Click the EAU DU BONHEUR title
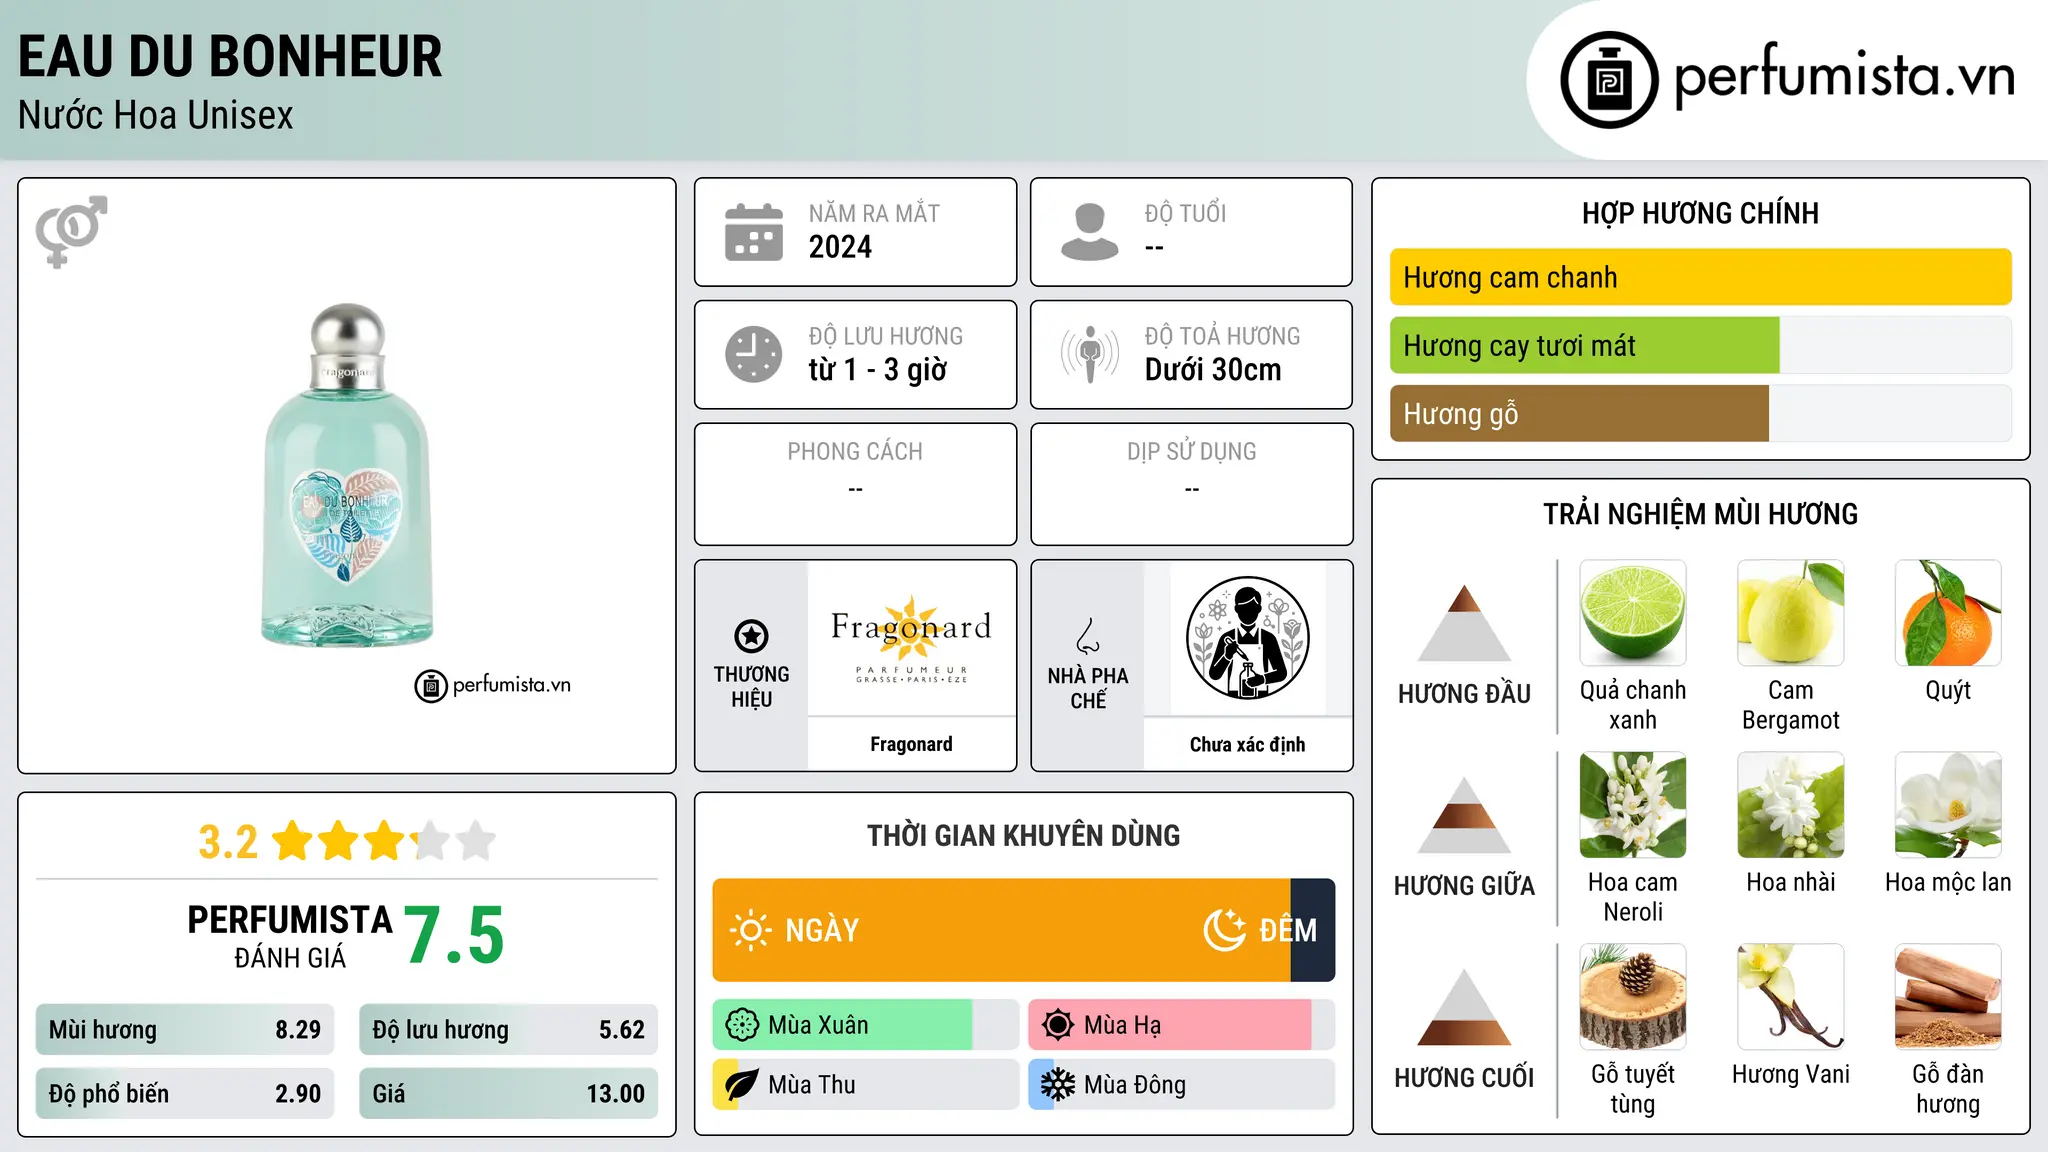The height and width of the screenshot is (1152, 2048). click(x=230, y=57)
